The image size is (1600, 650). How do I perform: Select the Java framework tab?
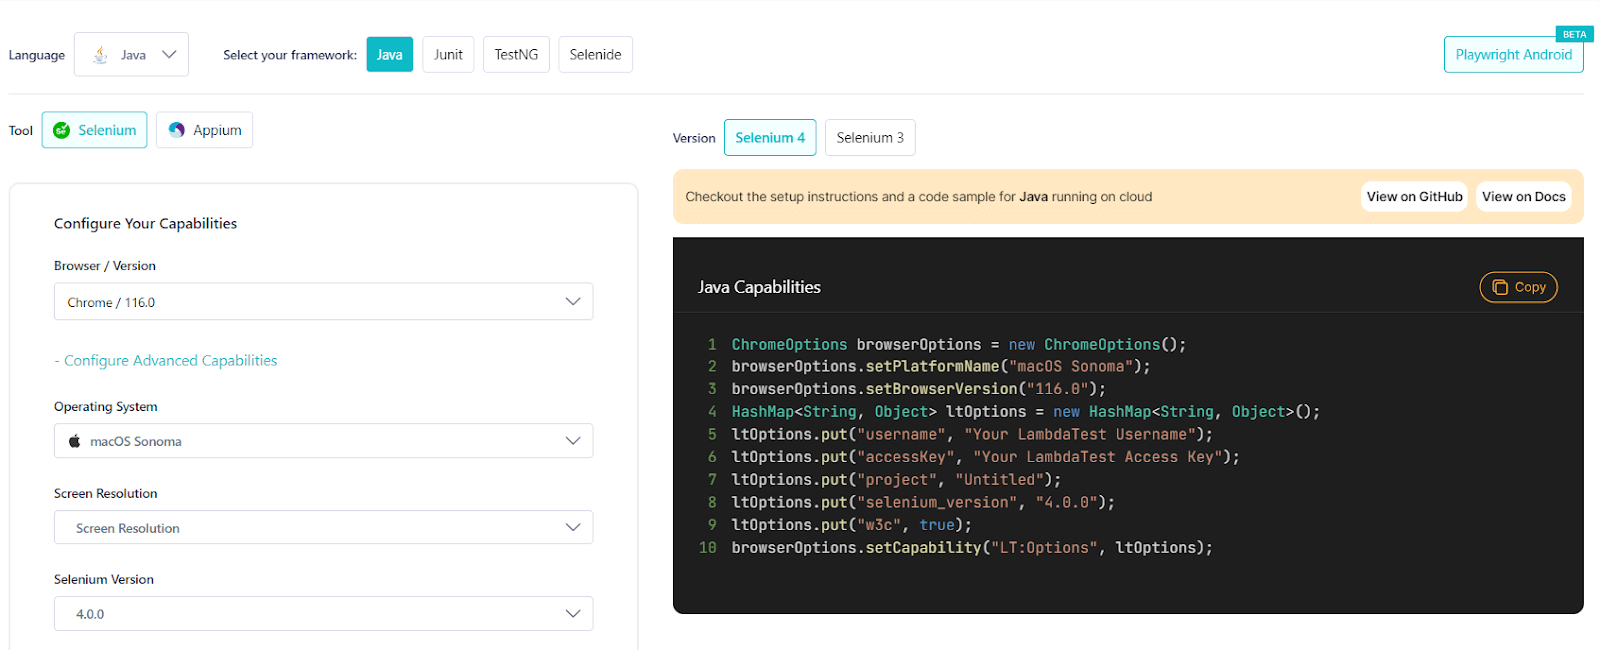click(x=390, y=55)
